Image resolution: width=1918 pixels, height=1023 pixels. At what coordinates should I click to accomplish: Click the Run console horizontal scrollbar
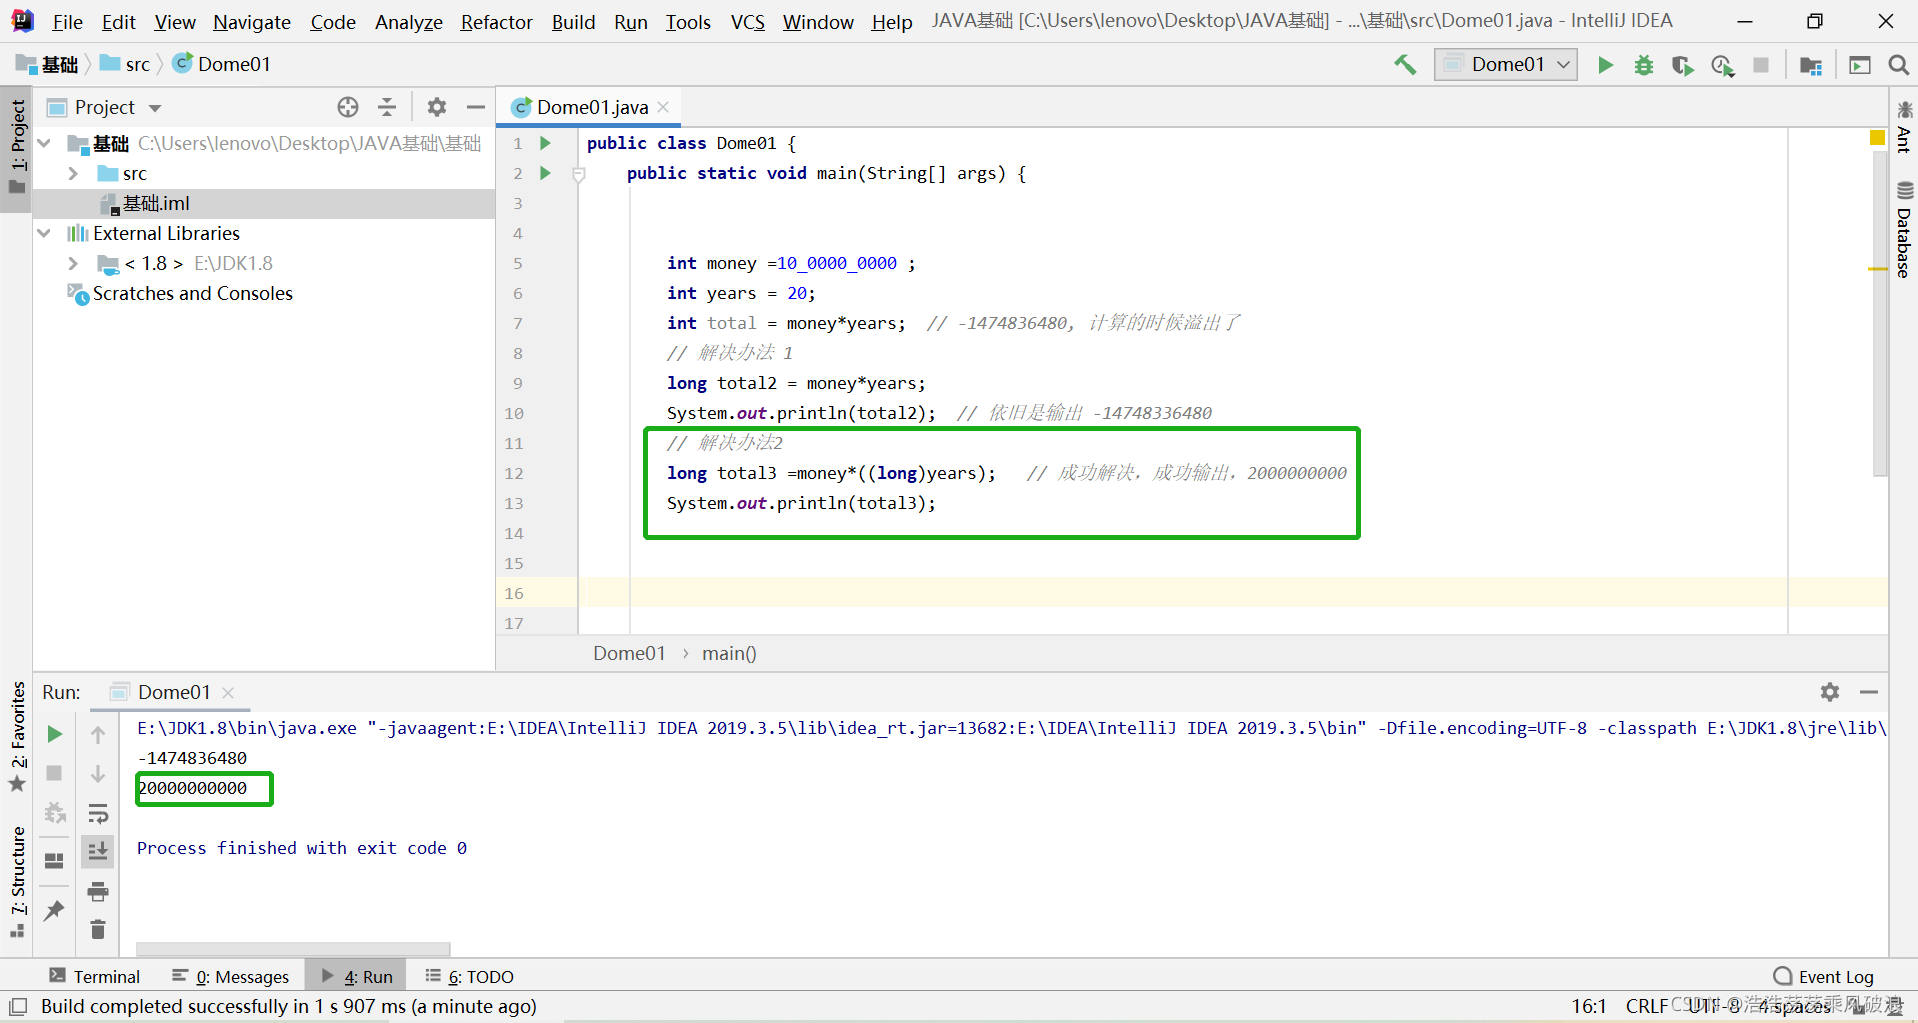click(293, 948)
